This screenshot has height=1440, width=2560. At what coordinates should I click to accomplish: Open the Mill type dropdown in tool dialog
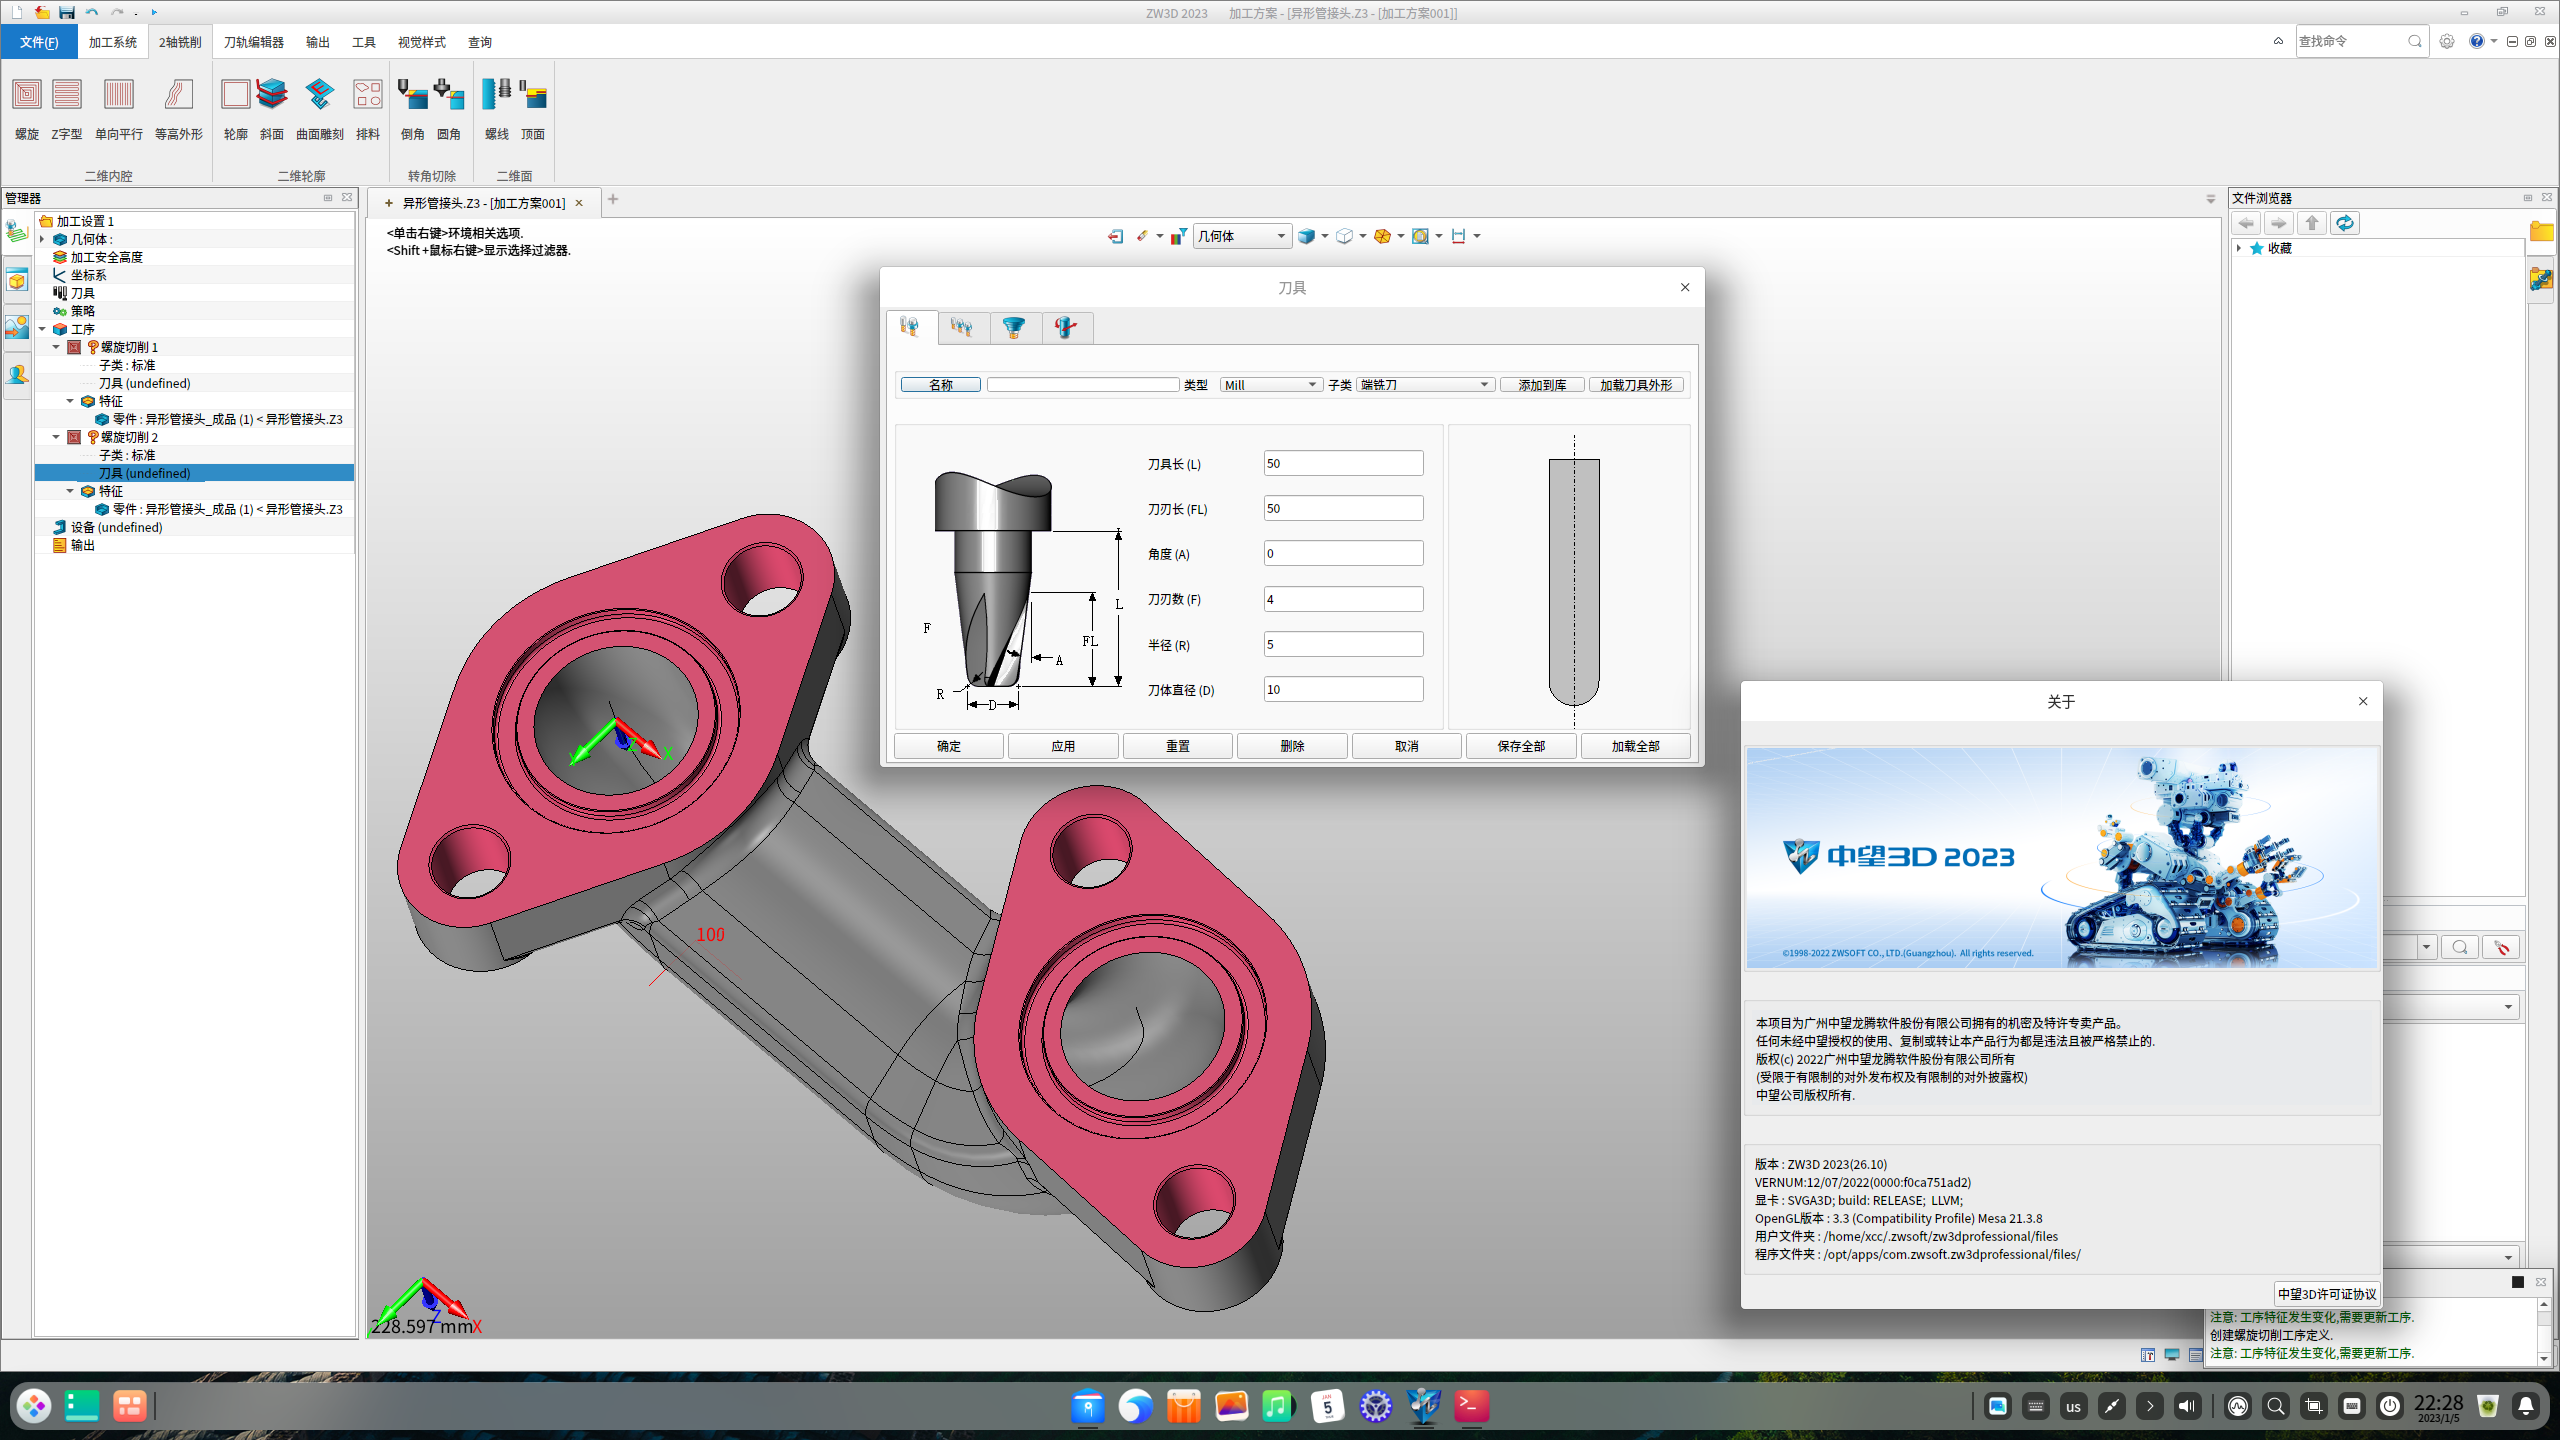pos(1270,384)
